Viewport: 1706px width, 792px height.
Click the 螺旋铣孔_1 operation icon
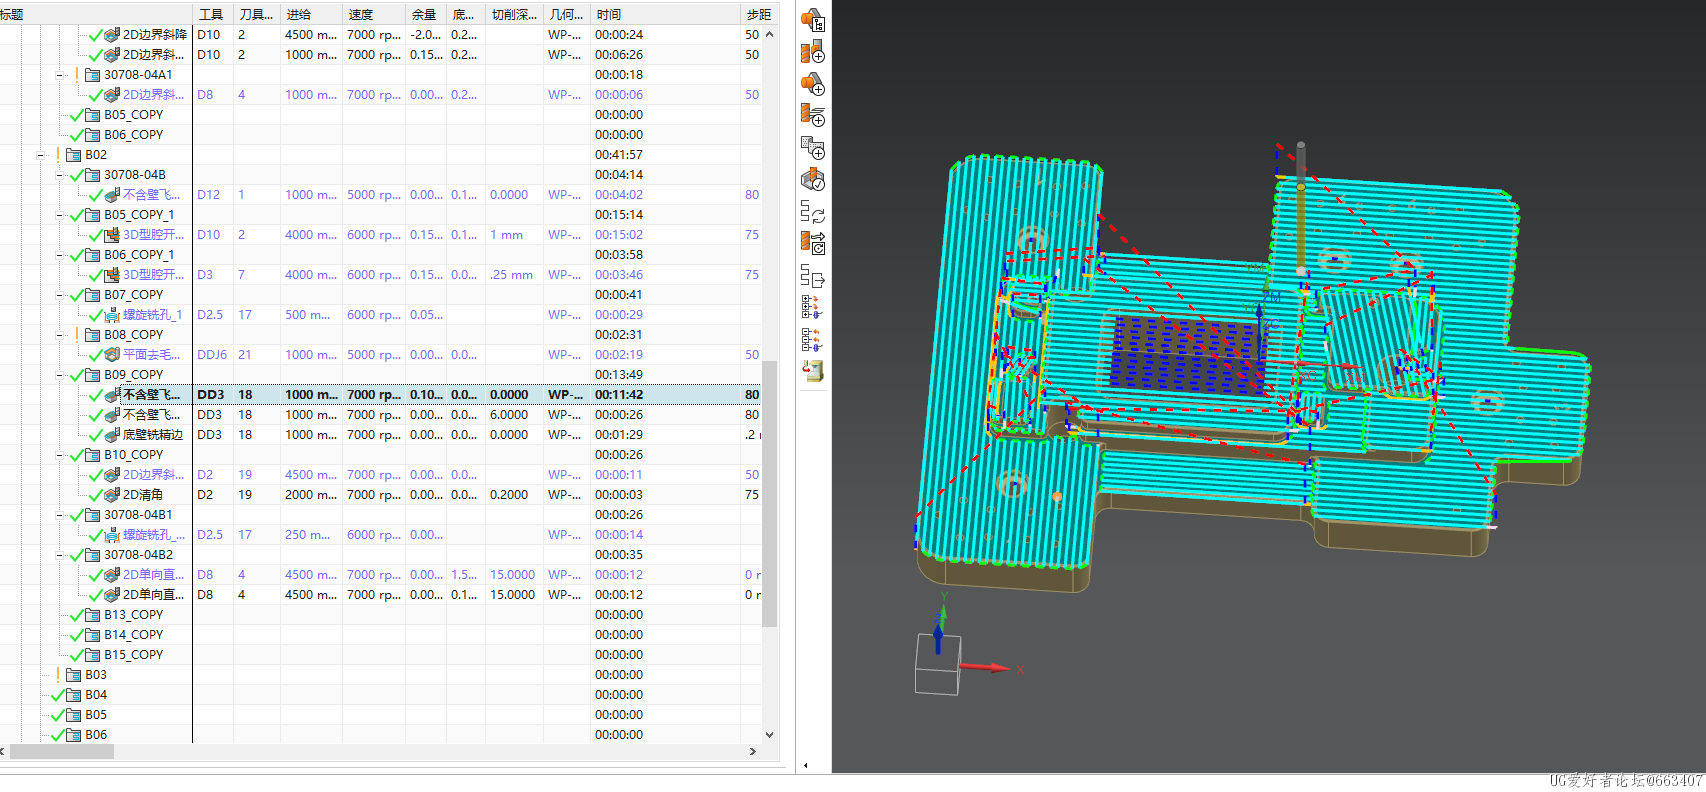coord(112,315)
